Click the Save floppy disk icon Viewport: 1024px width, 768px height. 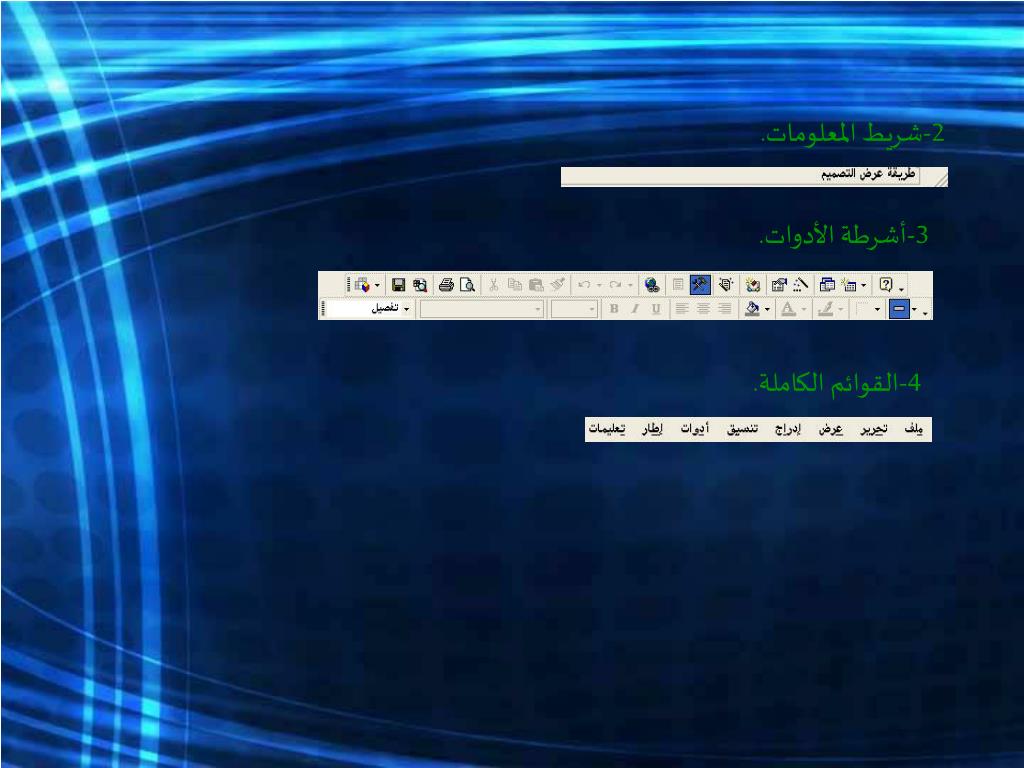398,285
